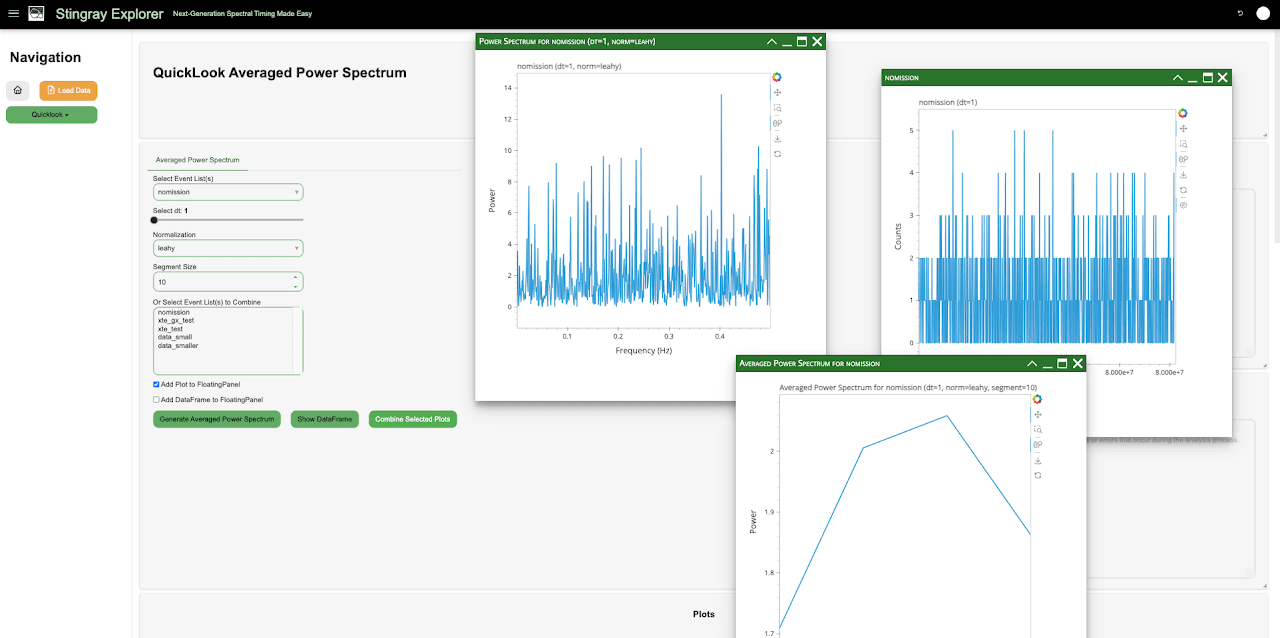This screenshot has width=1280, height=638.
Task: Expand the Quicklook navigation dropdown
Action: click(x=51, y=115)
